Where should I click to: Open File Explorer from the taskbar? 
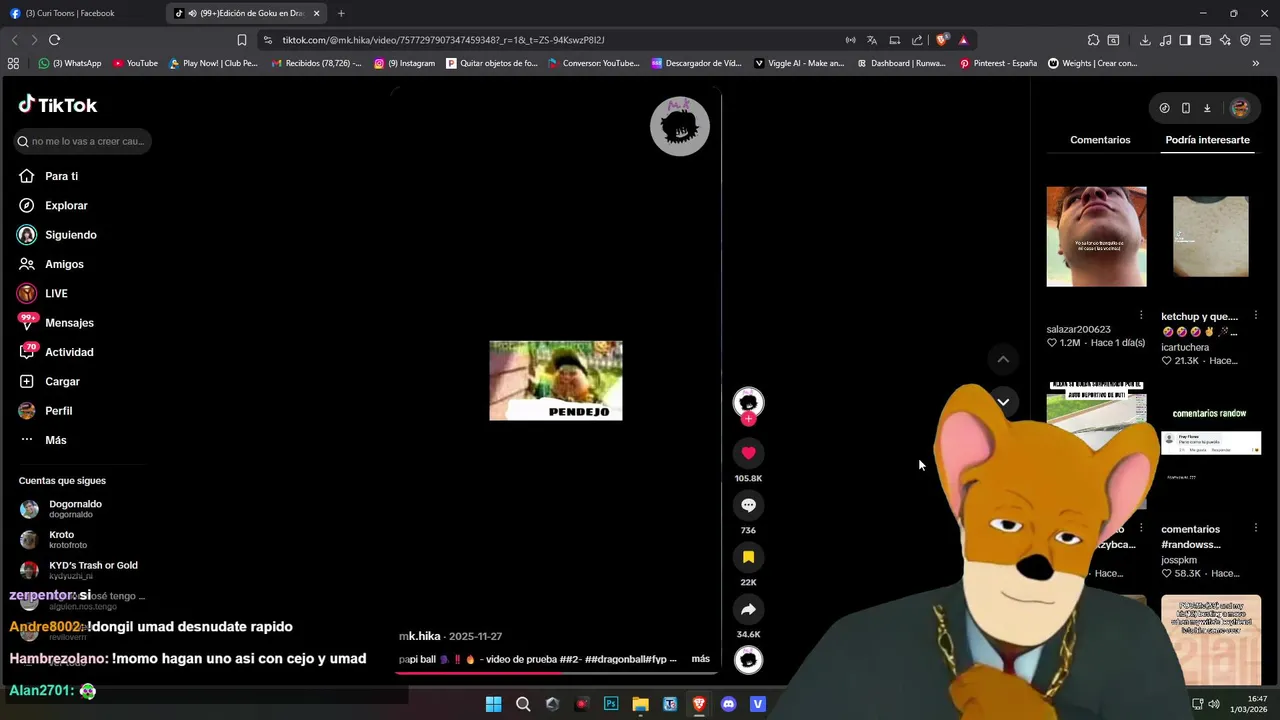640,704
